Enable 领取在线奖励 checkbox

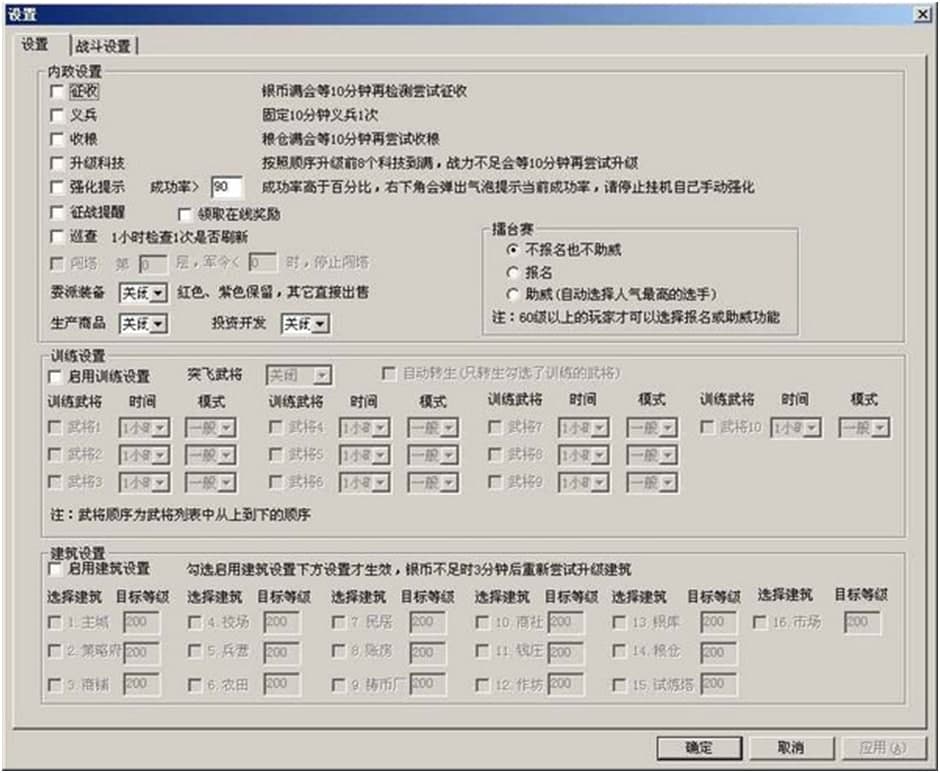pos(185,215)
